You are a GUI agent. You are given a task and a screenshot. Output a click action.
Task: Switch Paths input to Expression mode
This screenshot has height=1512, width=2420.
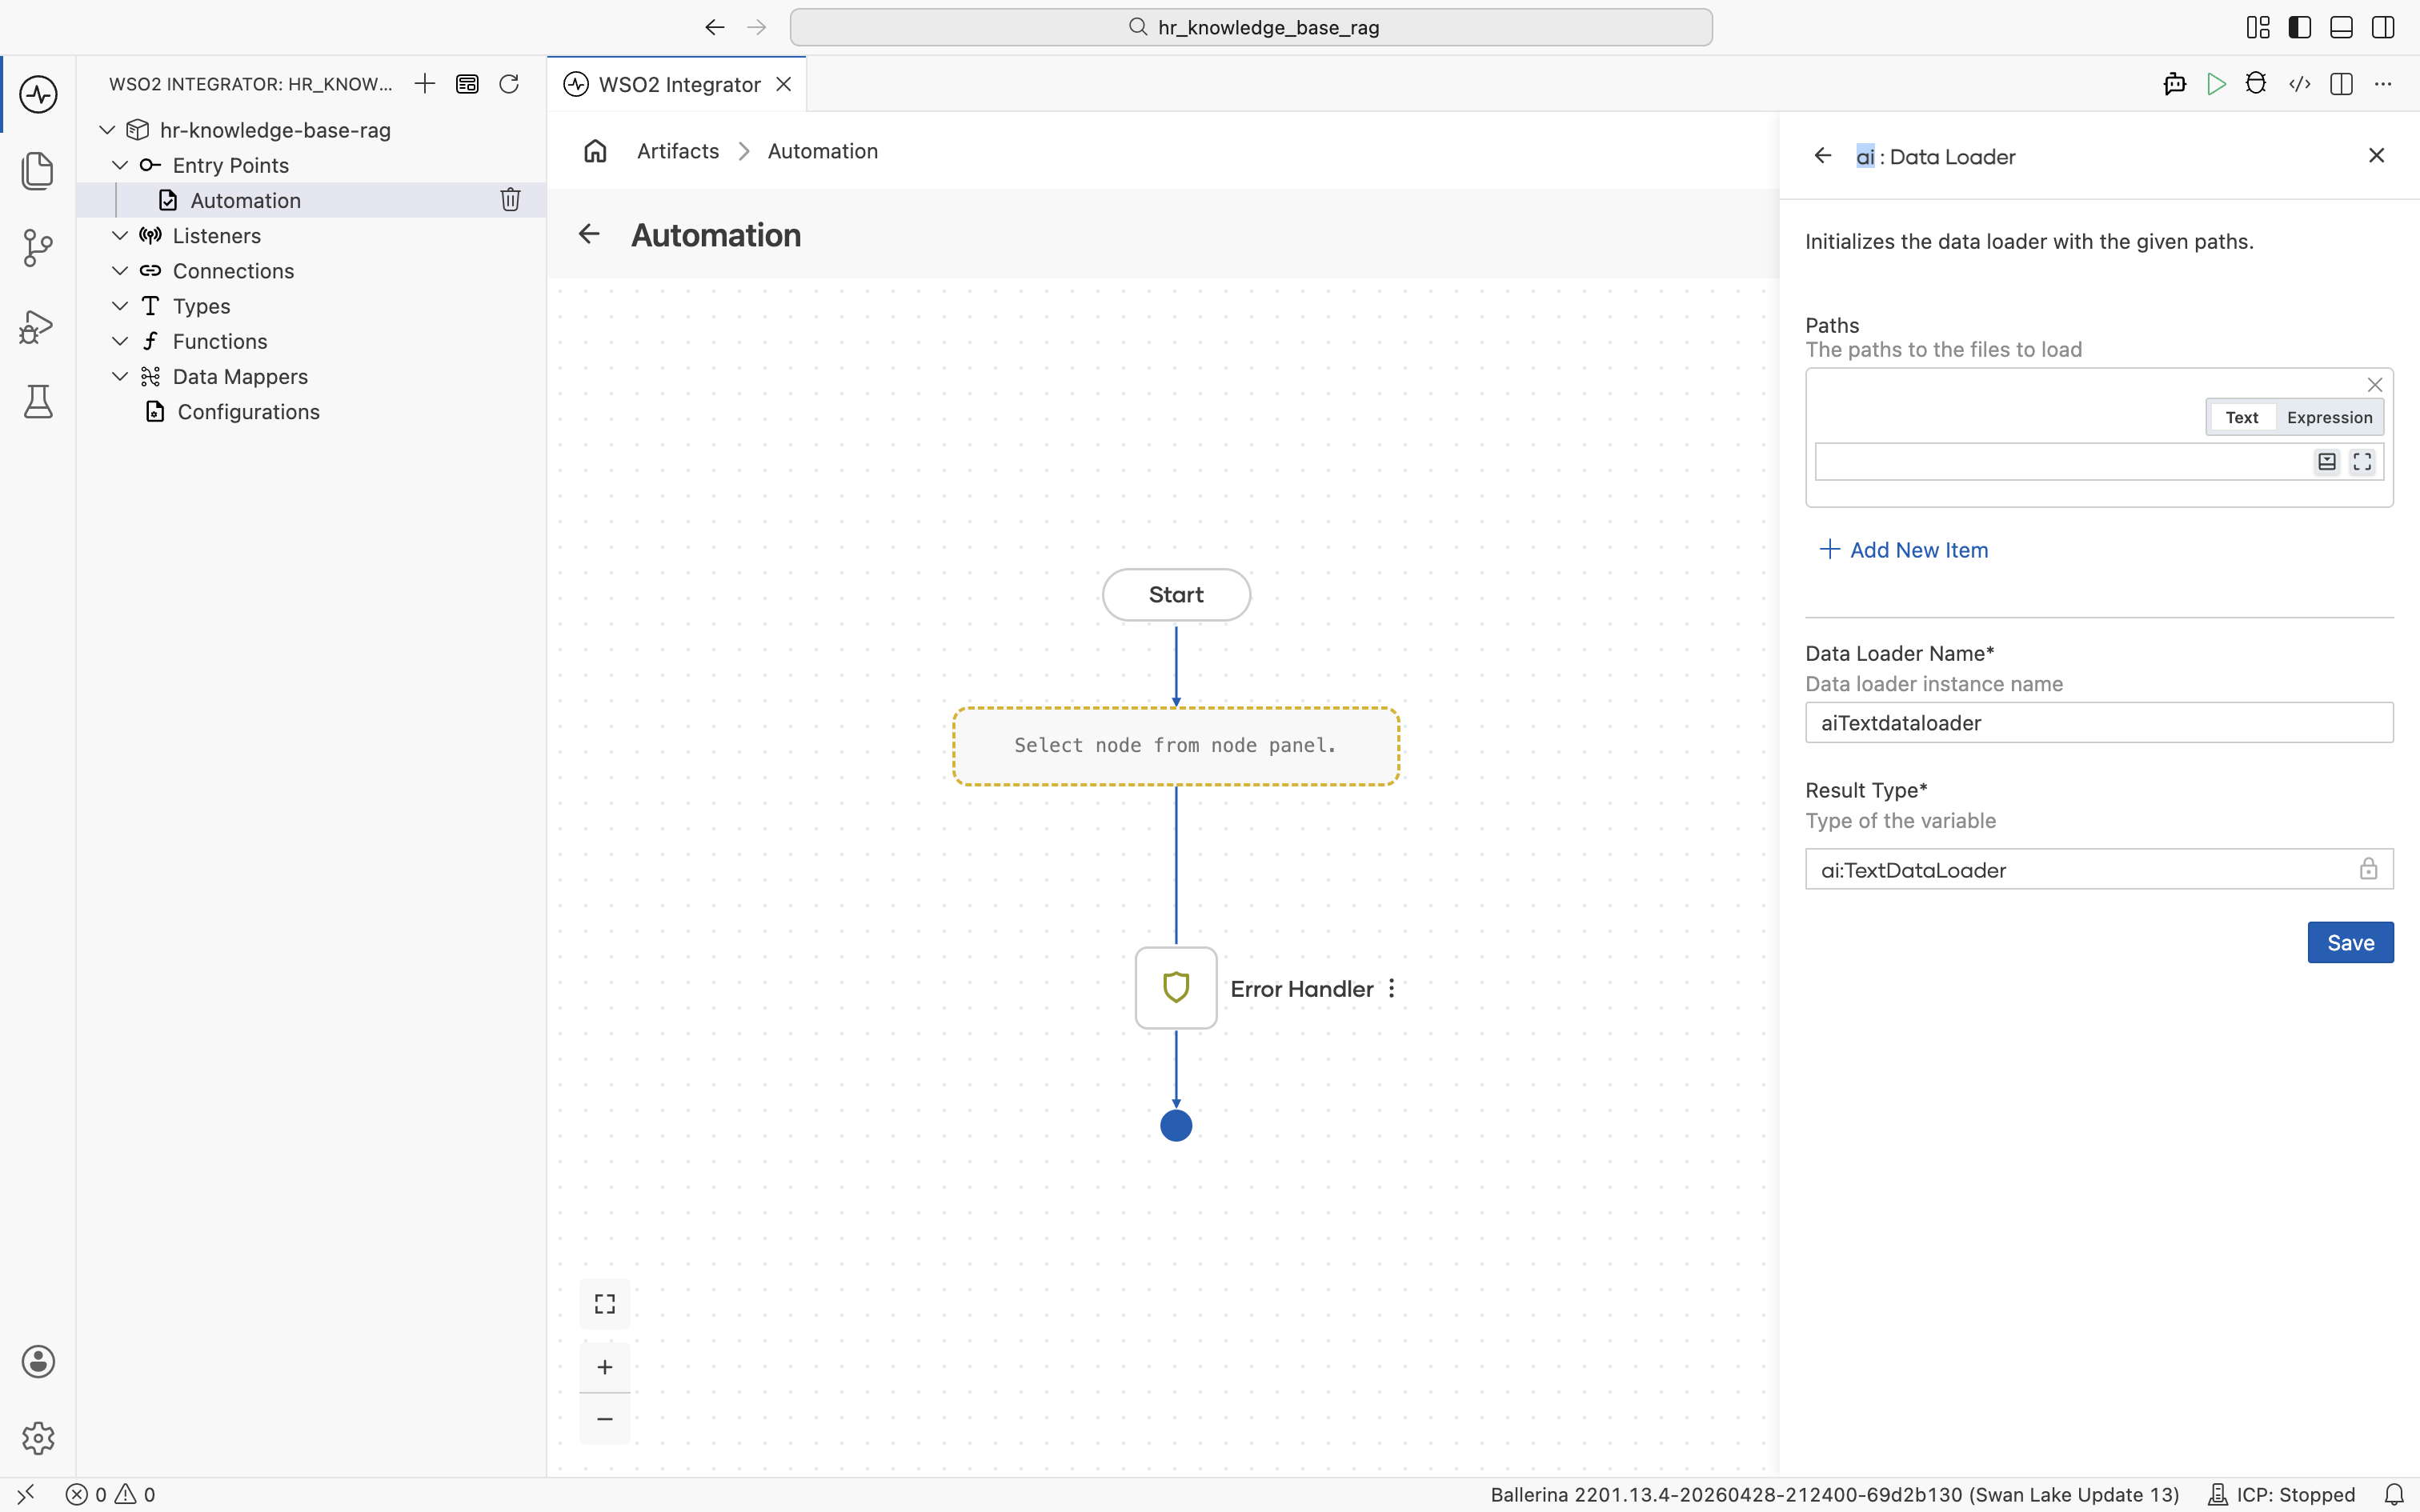(x=2329, y=417)
